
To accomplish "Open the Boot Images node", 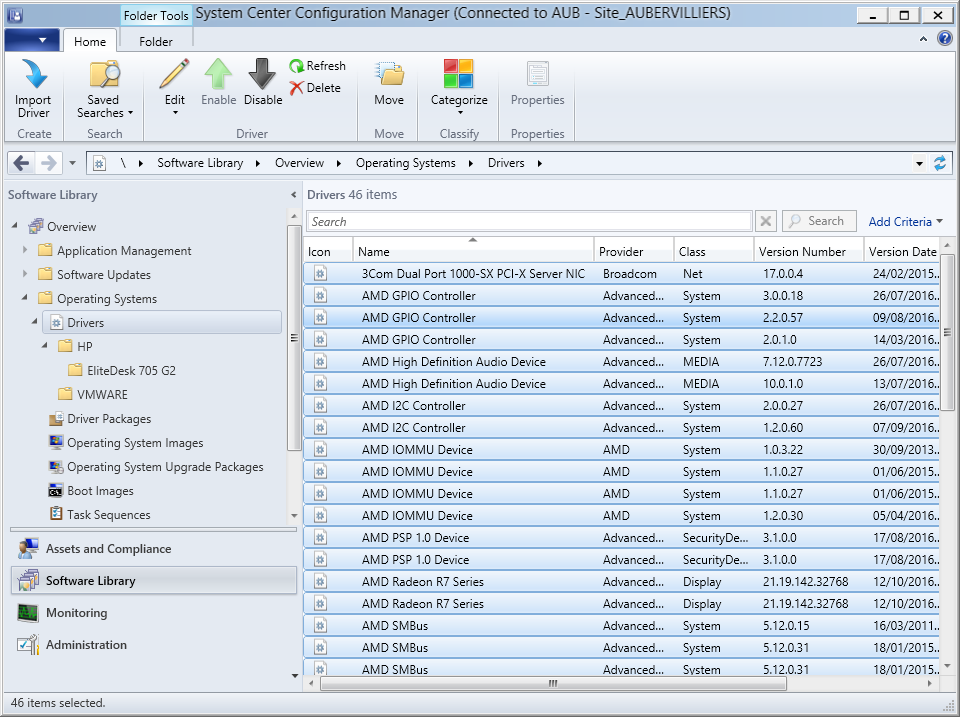I will point(91,491).
